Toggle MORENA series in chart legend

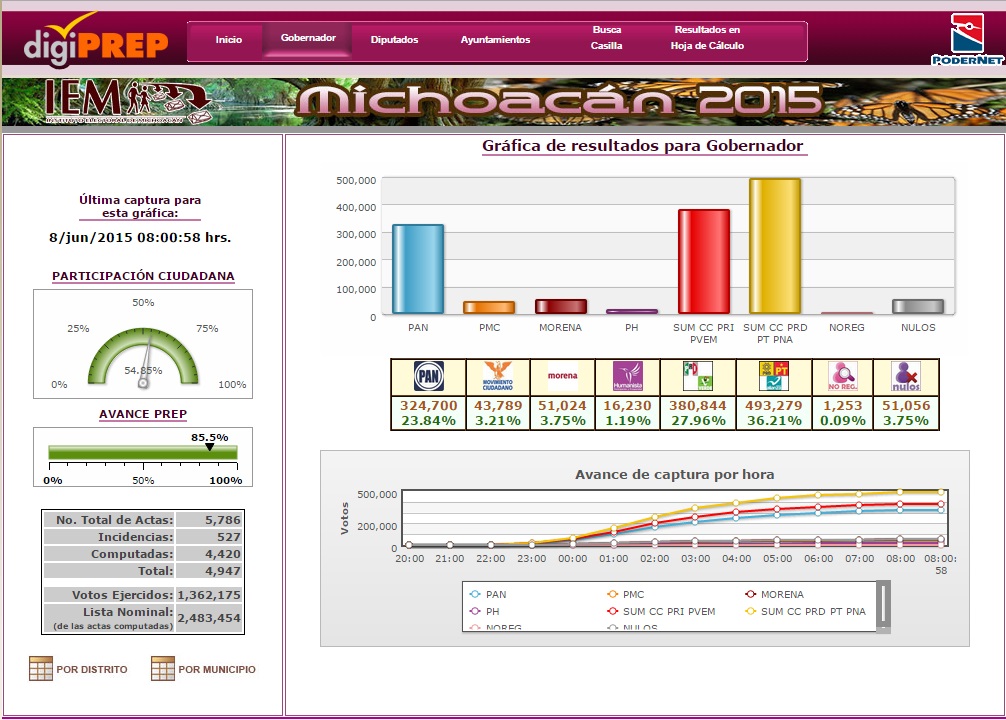tap(774, 594)
